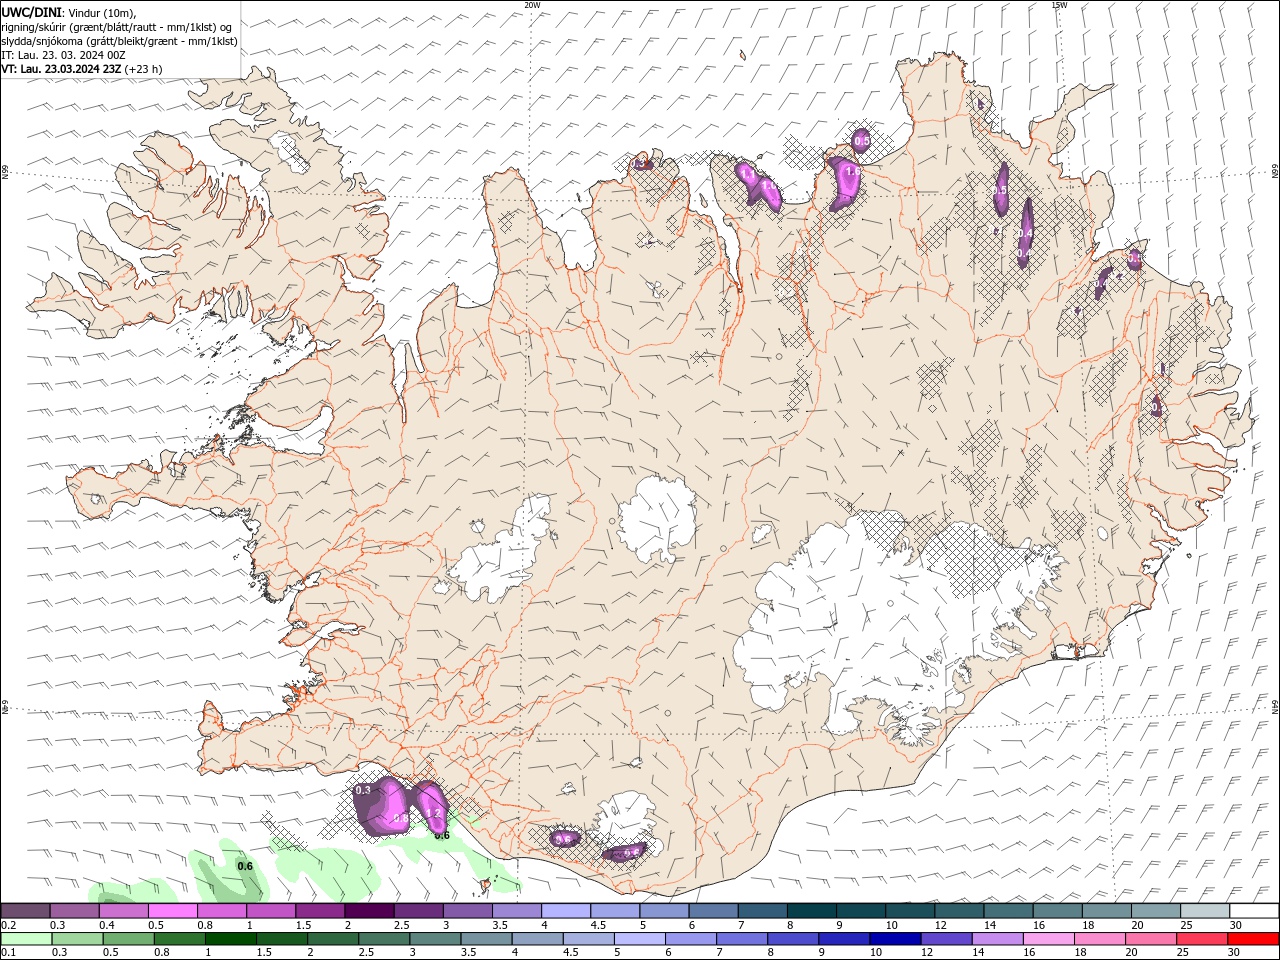Viewport: 1280px width, 960px height.
Task: Pick the light pink 16 swatch in the bottom legend row
Action: click(x=1048, y=939)
